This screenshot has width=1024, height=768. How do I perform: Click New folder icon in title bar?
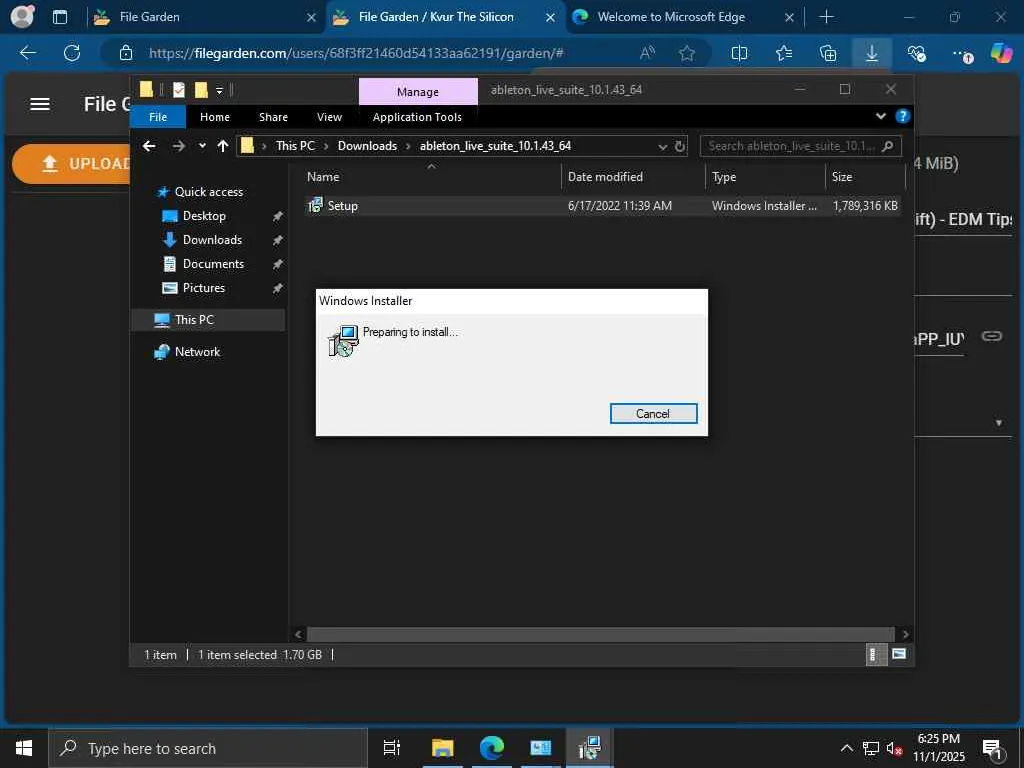coord(201,89)
